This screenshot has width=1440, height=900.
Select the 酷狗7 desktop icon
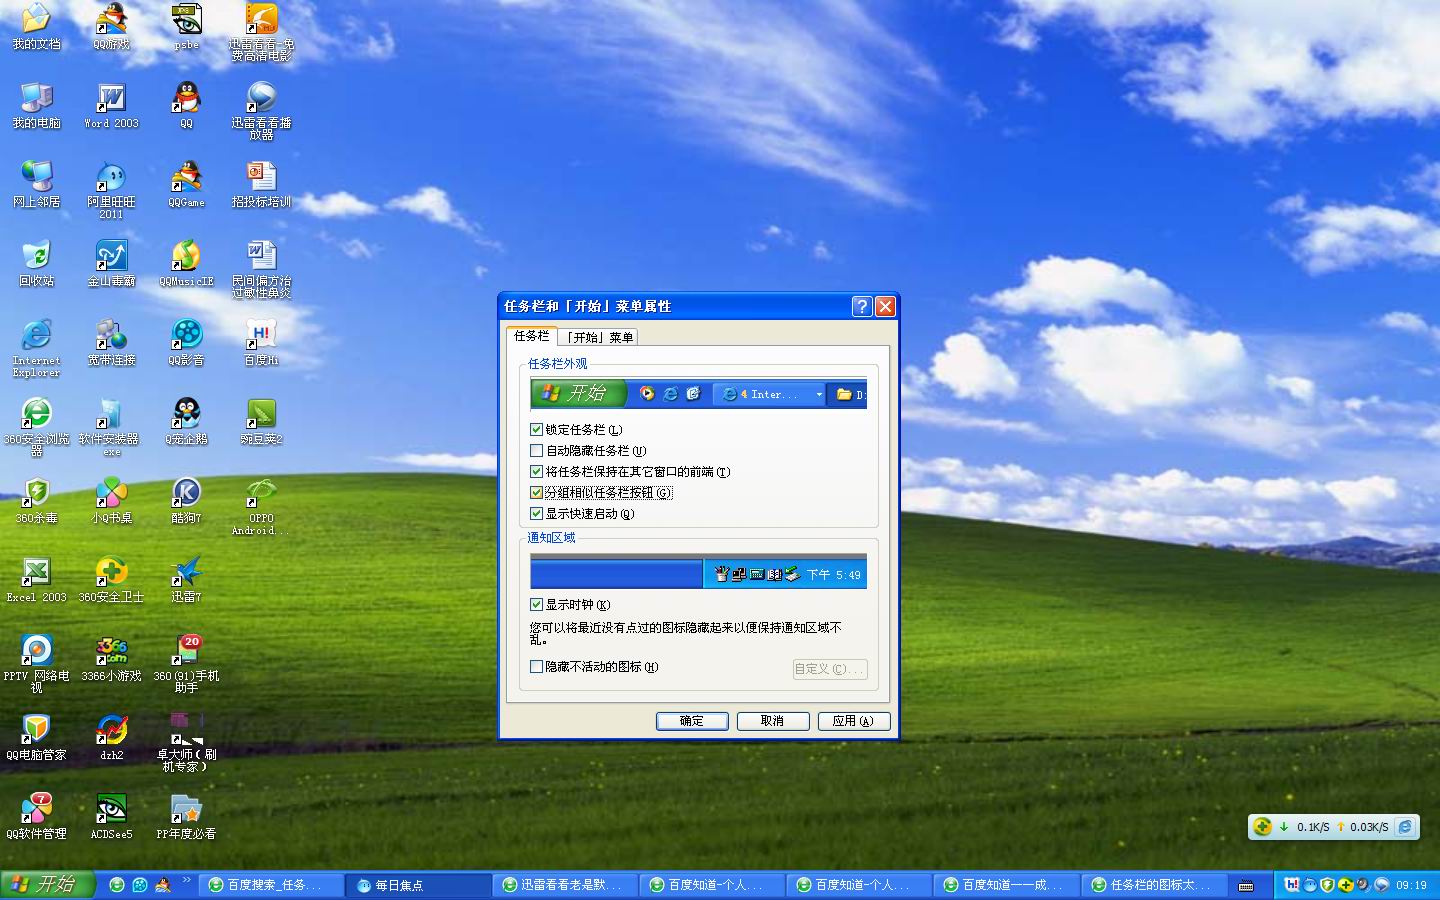coord(186,501)
